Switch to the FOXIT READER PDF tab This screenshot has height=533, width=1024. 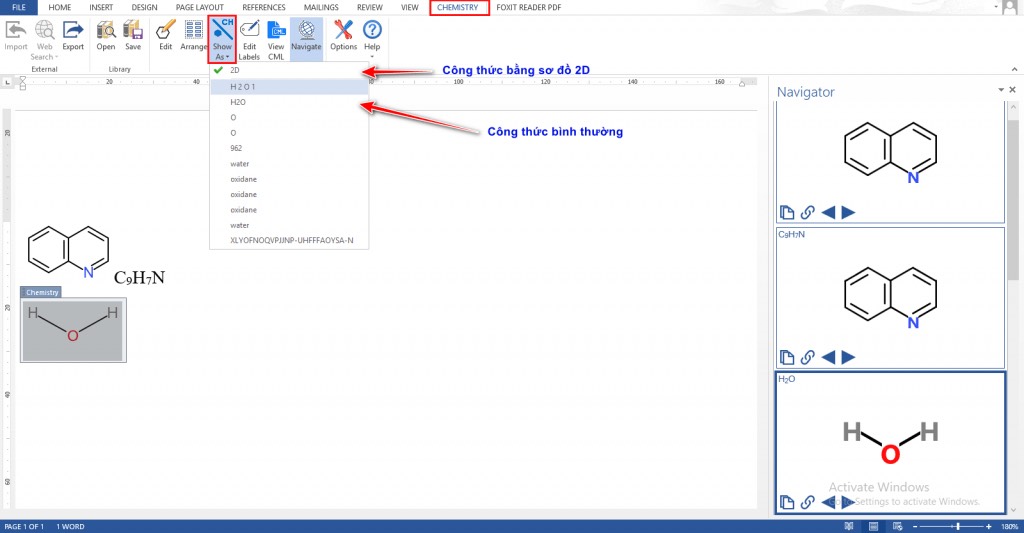pyautogui.click(x=529, y=7)
